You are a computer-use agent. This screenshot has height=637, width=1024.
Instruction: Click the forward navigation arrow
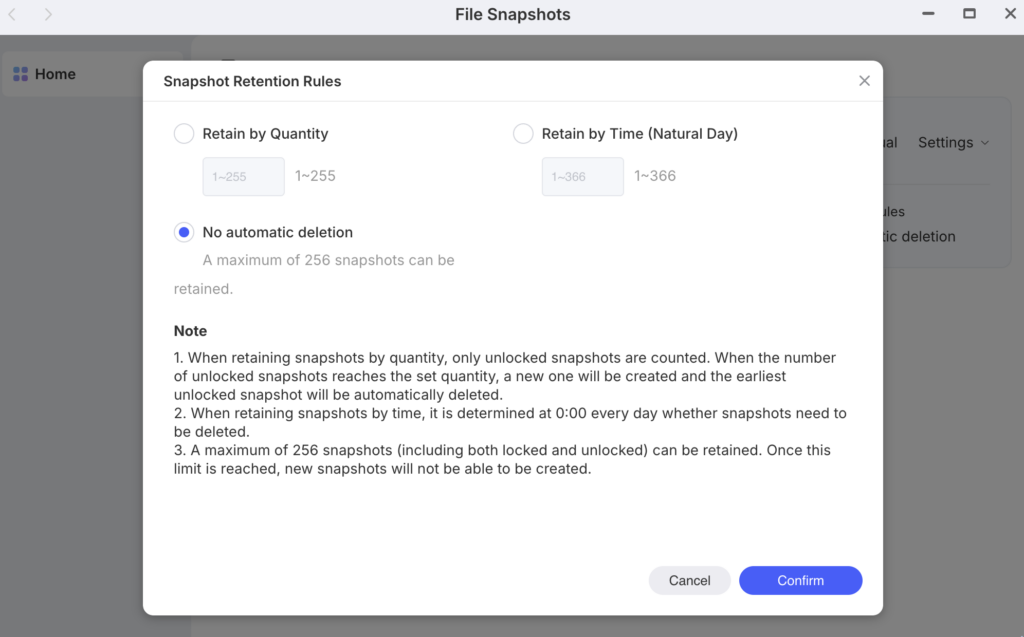point(48,15)
